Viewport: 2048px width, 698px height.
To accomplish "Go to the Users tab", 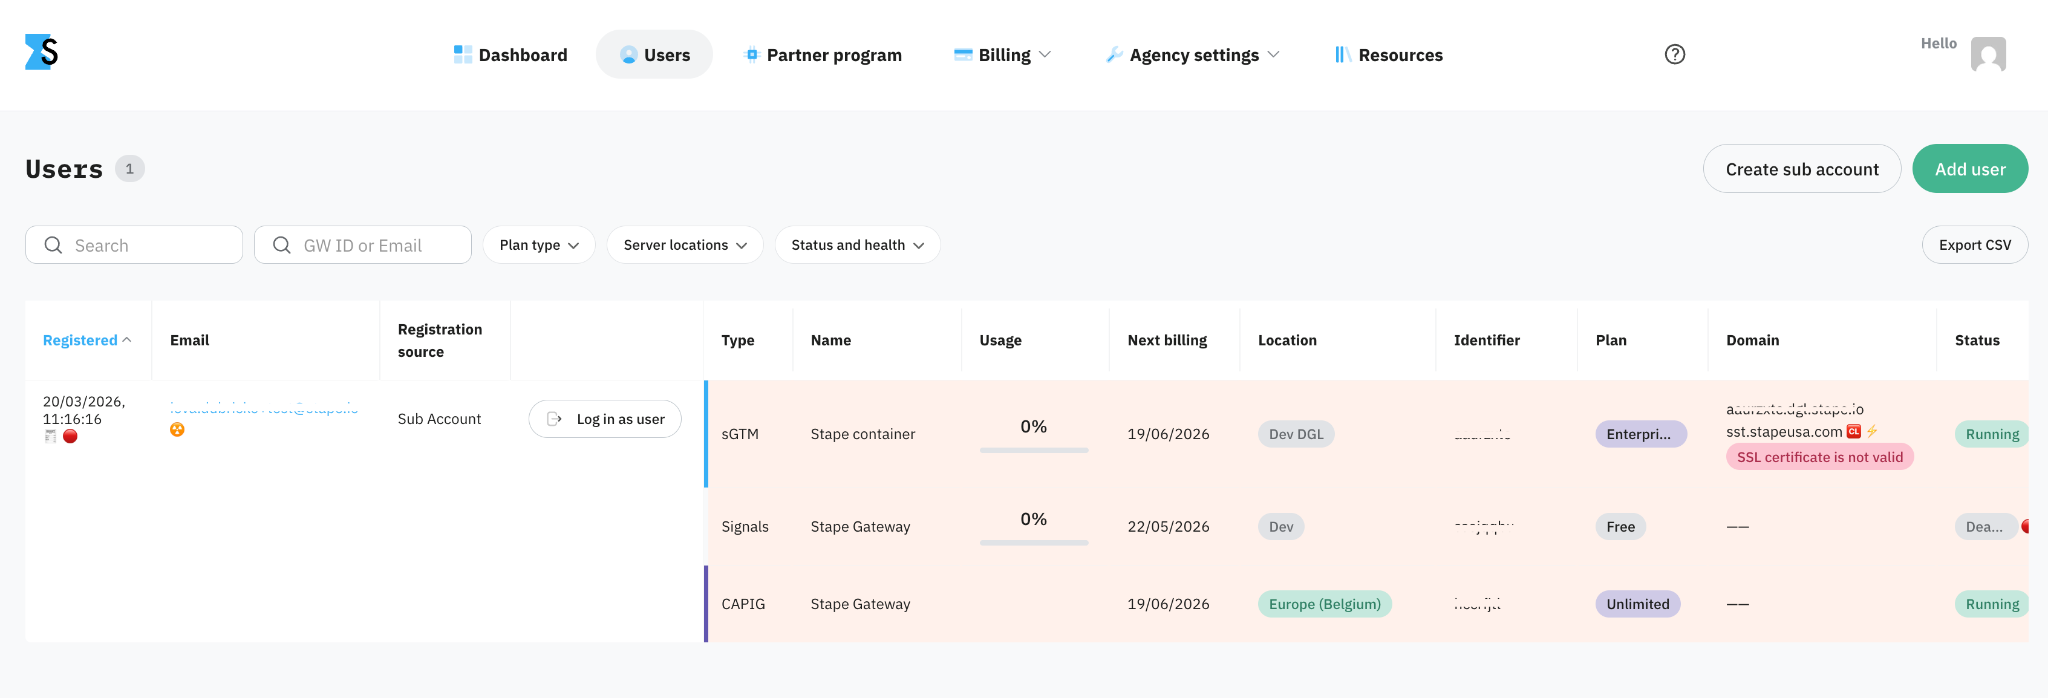I will coord(654,54).
